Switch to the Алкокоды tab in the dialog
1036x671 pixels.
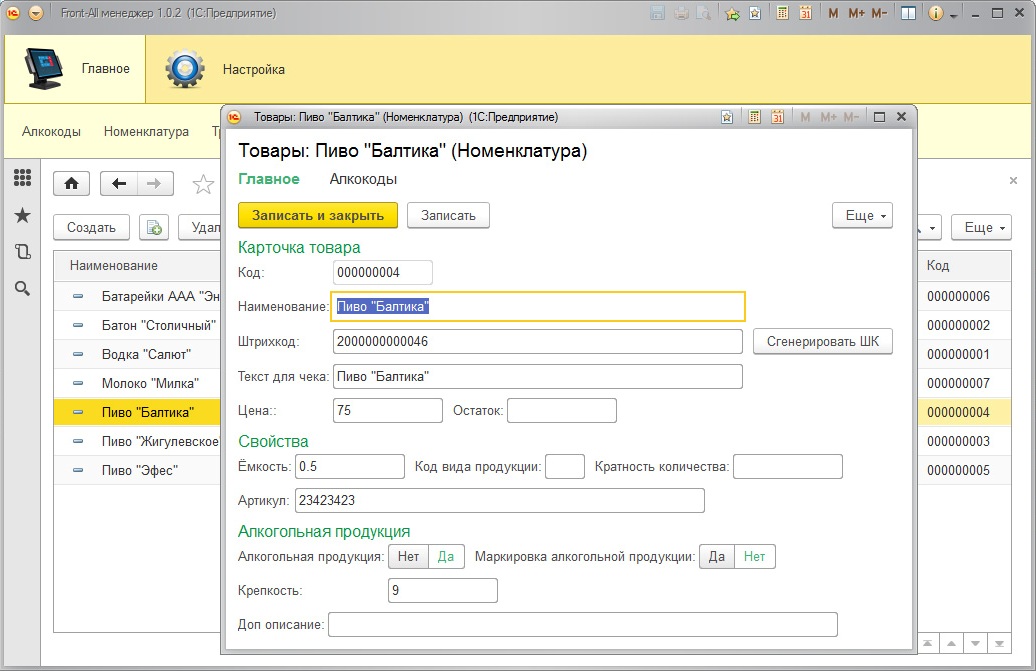coord(363,179)
